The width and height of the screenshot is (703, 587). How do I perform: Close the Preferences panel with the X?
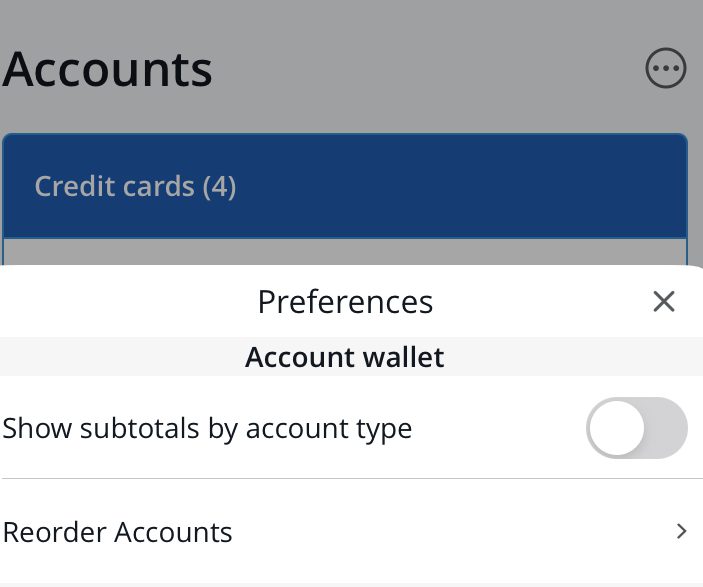tap(664, 301)
